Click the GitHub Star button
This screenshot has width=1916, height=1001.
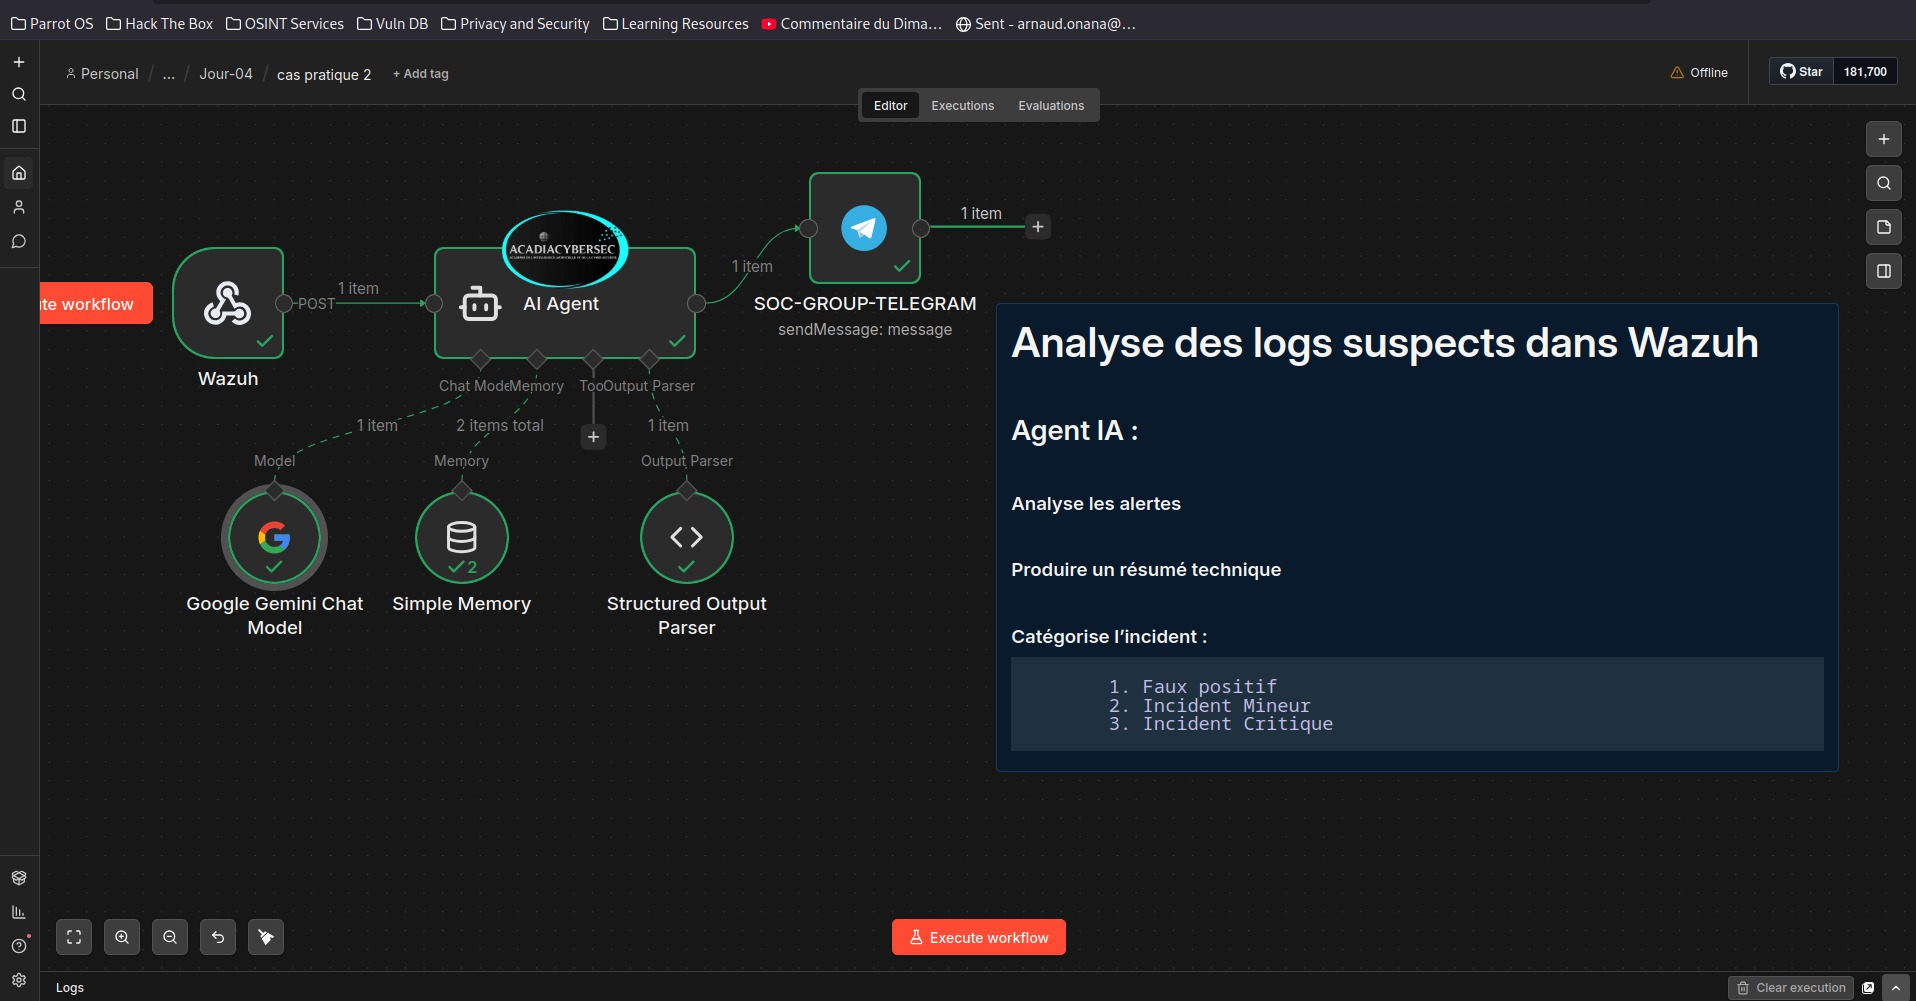(x=1801, y=72)
